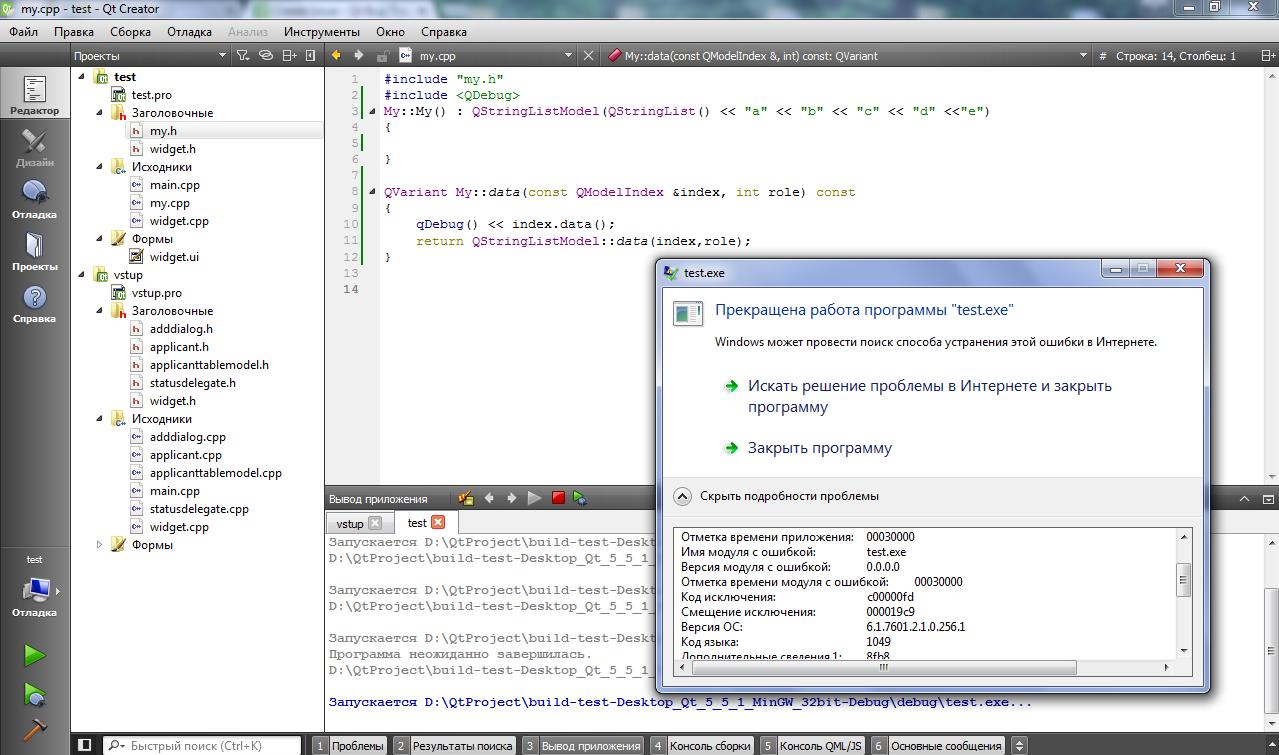Open the Справка (Help) mode

(35, 303)
